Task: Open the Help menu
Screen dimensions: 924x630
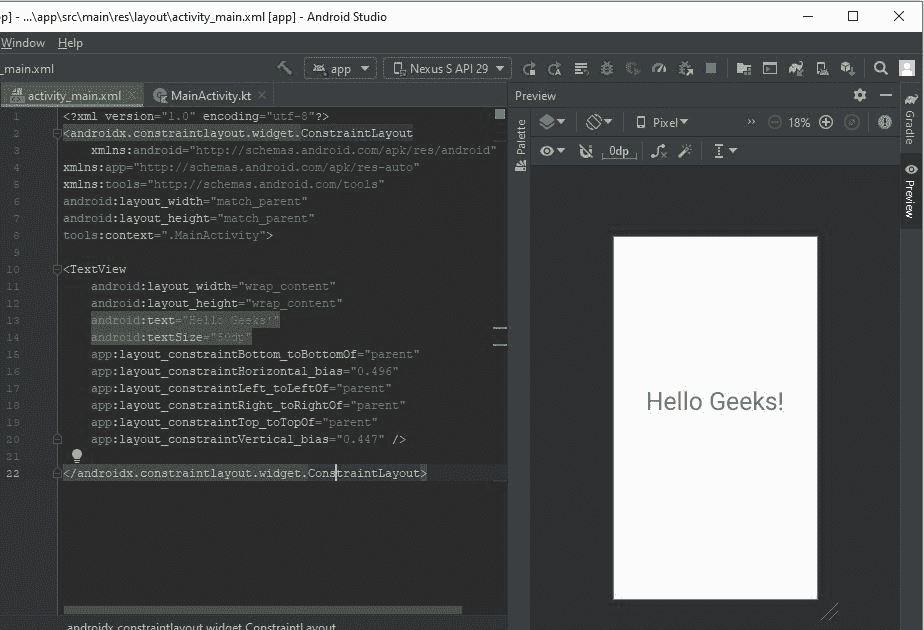Action: 70,43
